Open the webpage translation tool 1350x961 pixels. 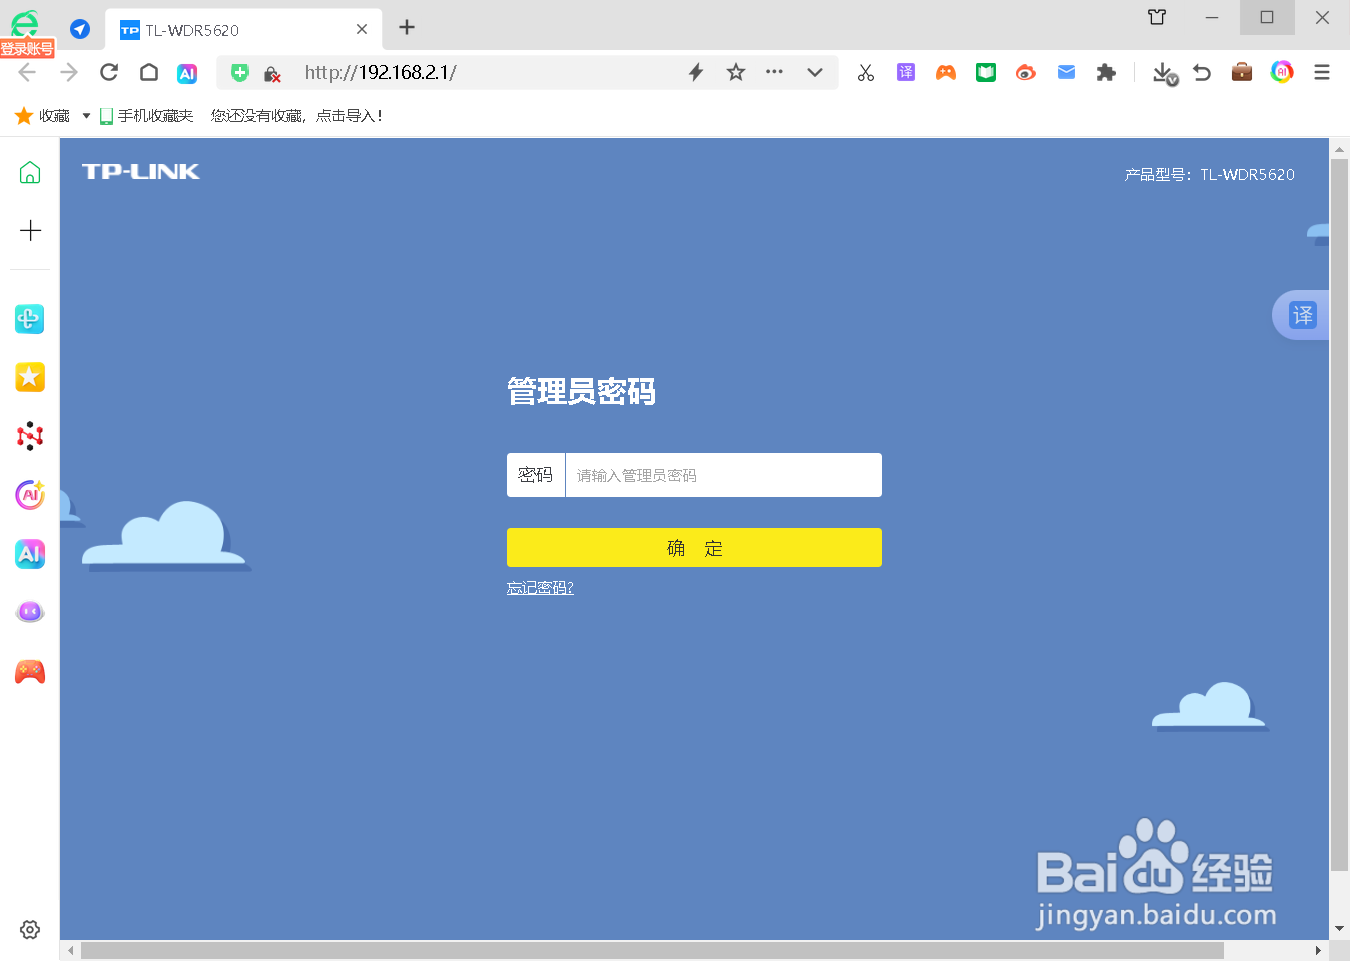(x=905, y=72)
